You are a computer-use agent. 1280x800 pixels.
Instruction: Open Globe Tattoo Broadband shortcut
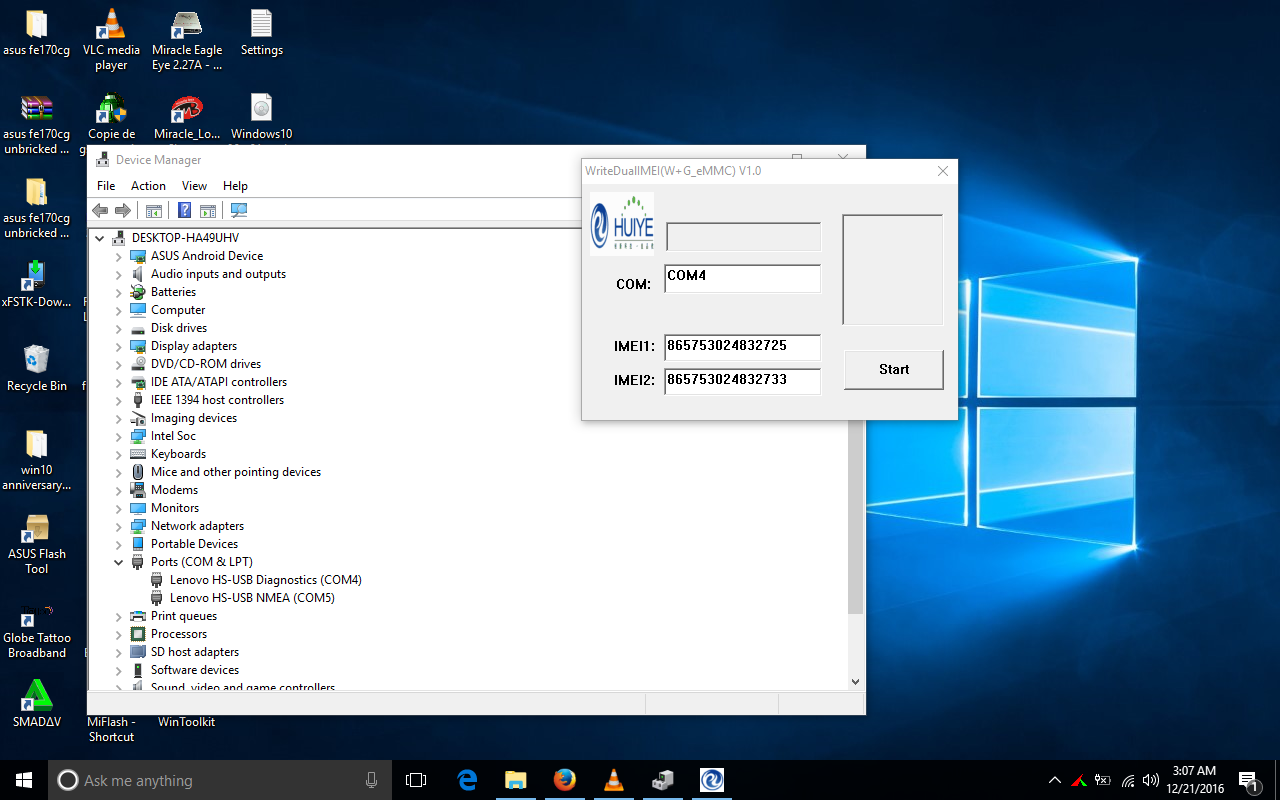pyautogui.click(x=37, y=630)
